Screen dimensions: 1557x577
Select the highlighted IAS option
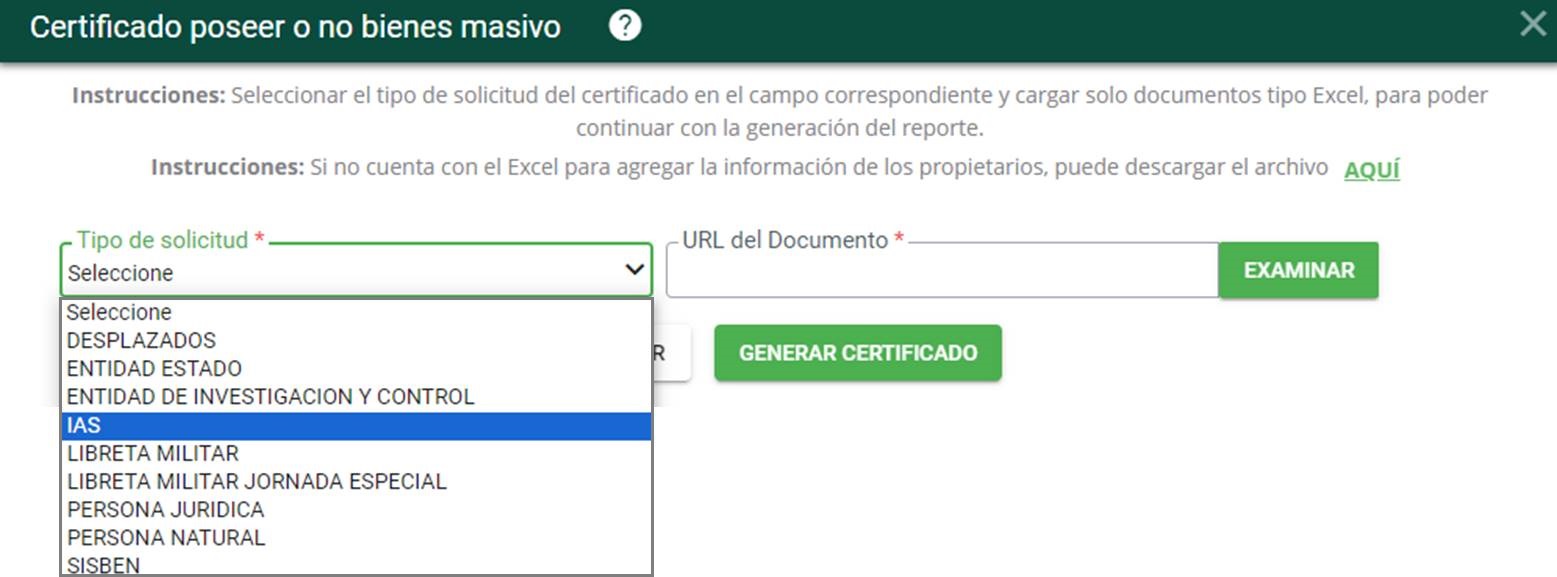click(x=84, y=426)
